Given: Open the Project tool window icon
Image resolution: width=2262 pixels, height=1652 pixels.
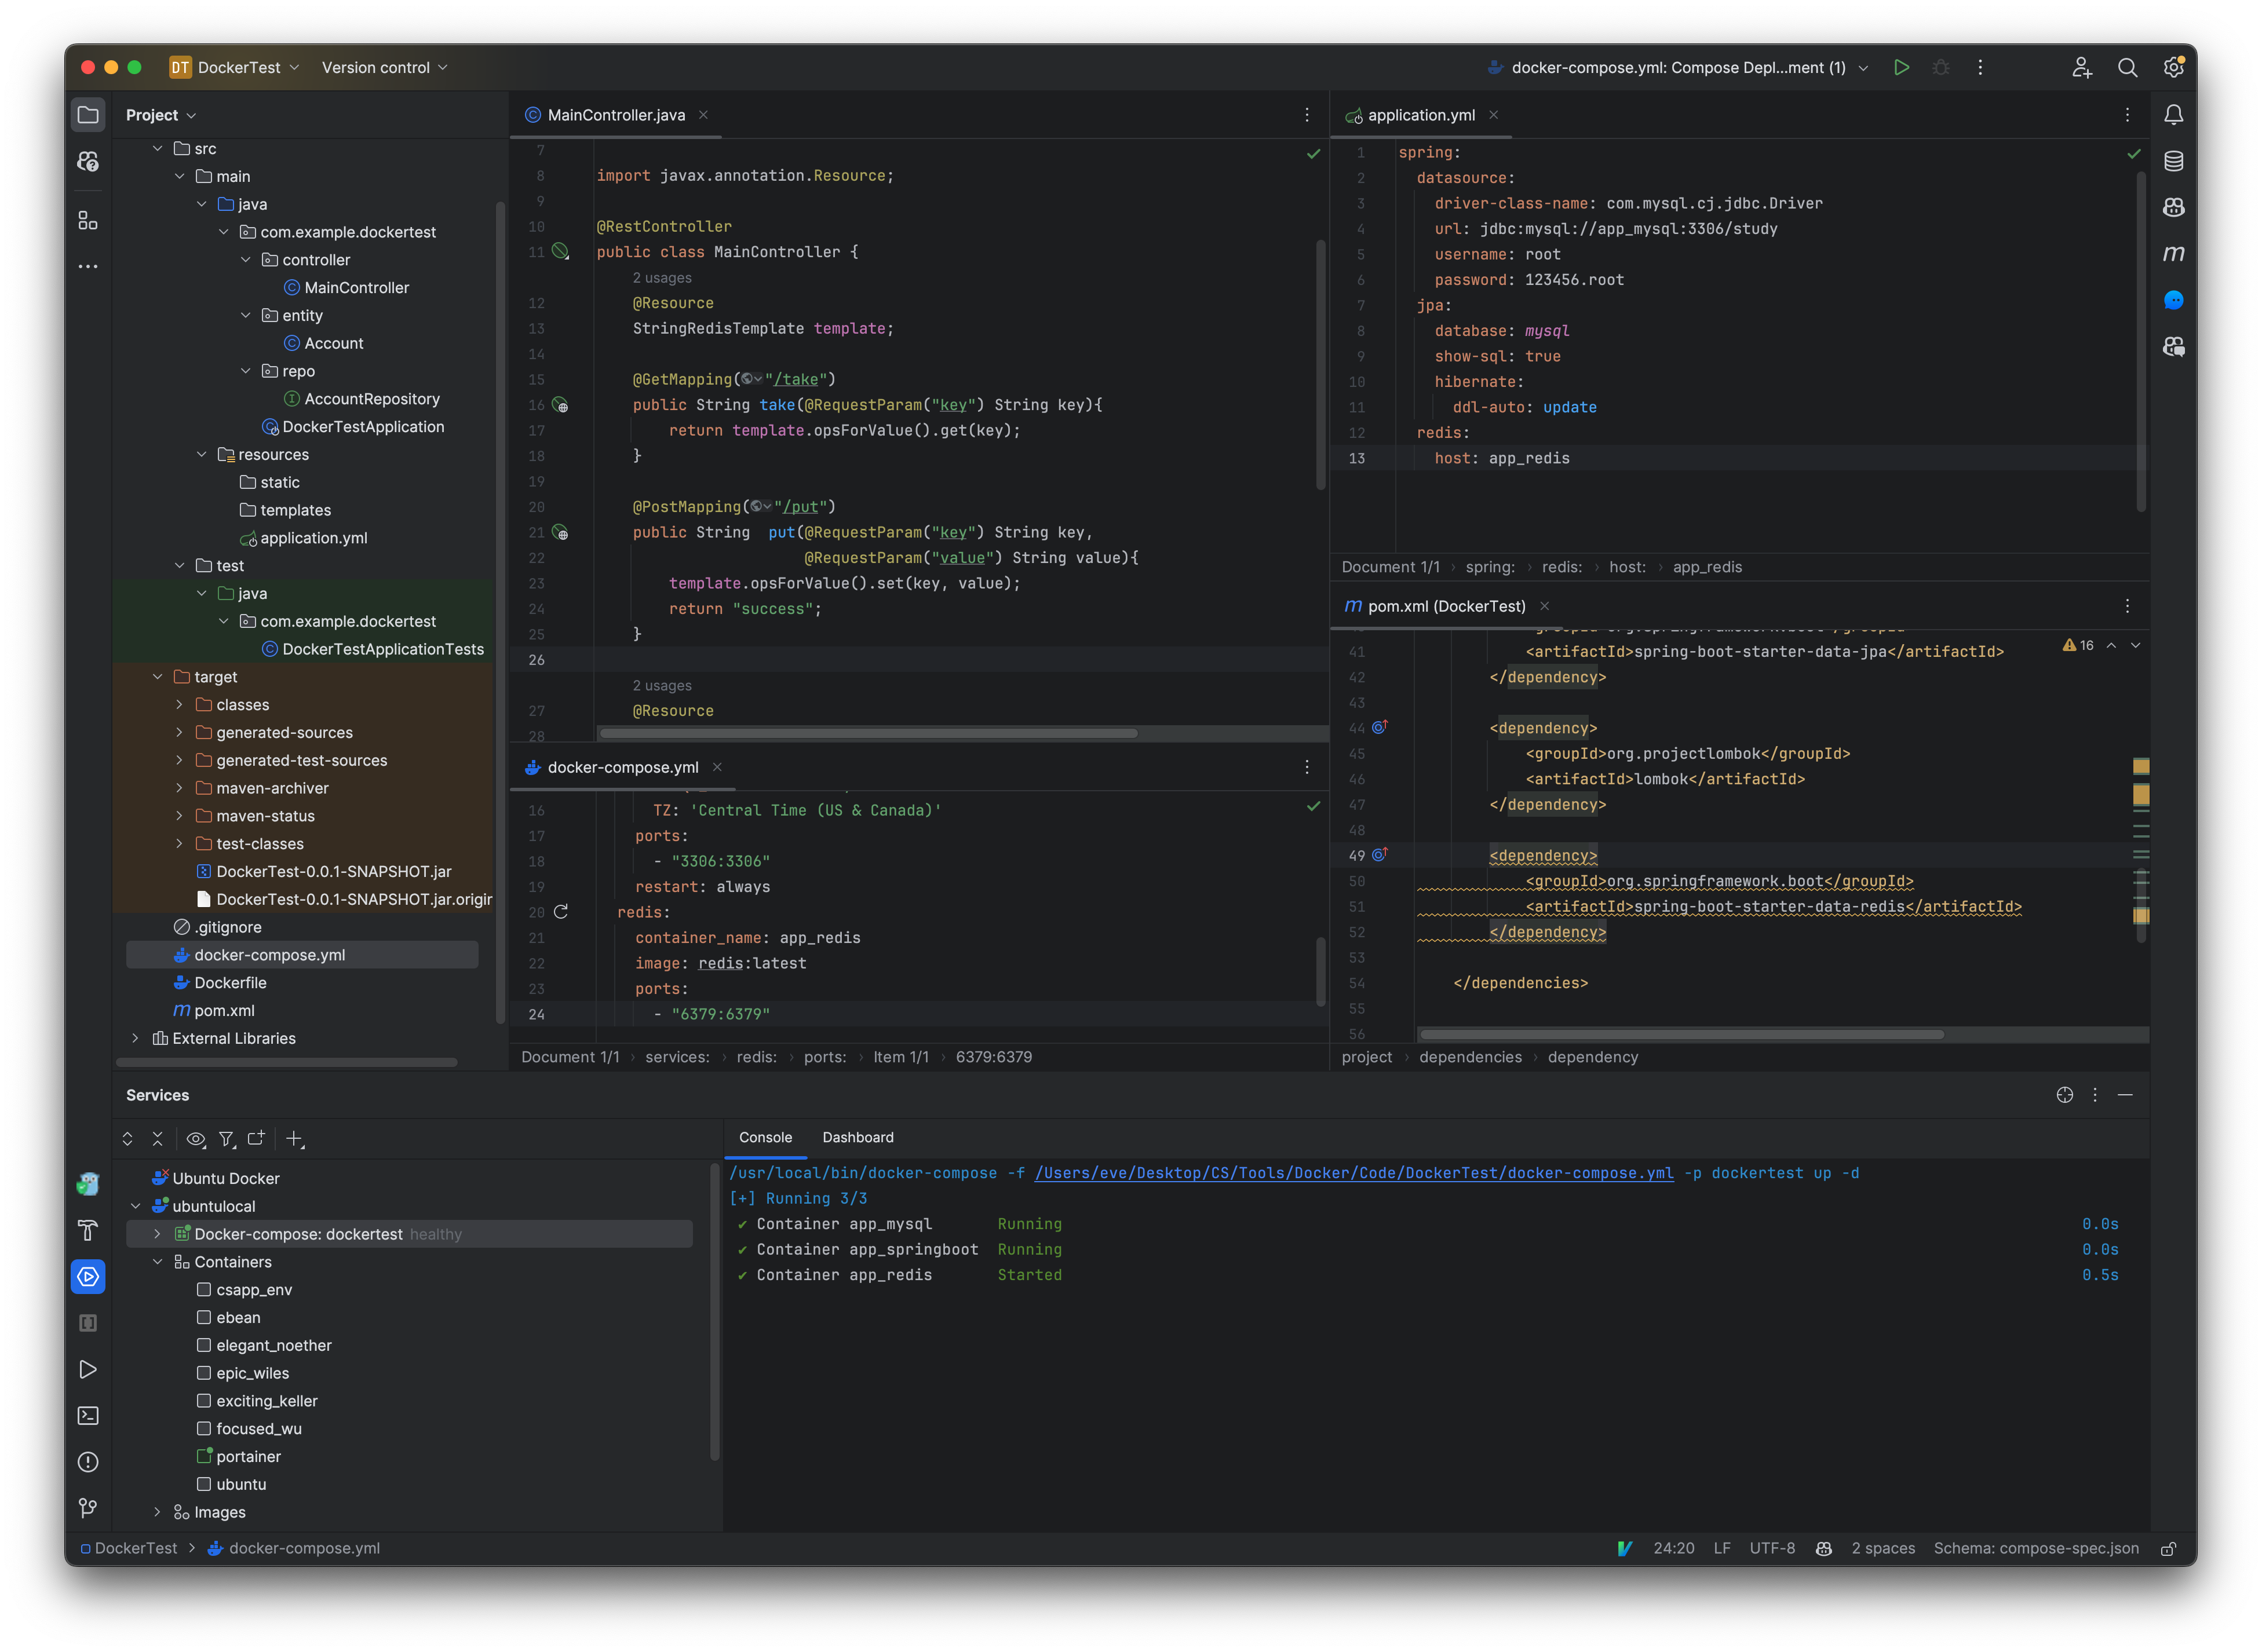Looking at the screenshot, I should (88, 115).
